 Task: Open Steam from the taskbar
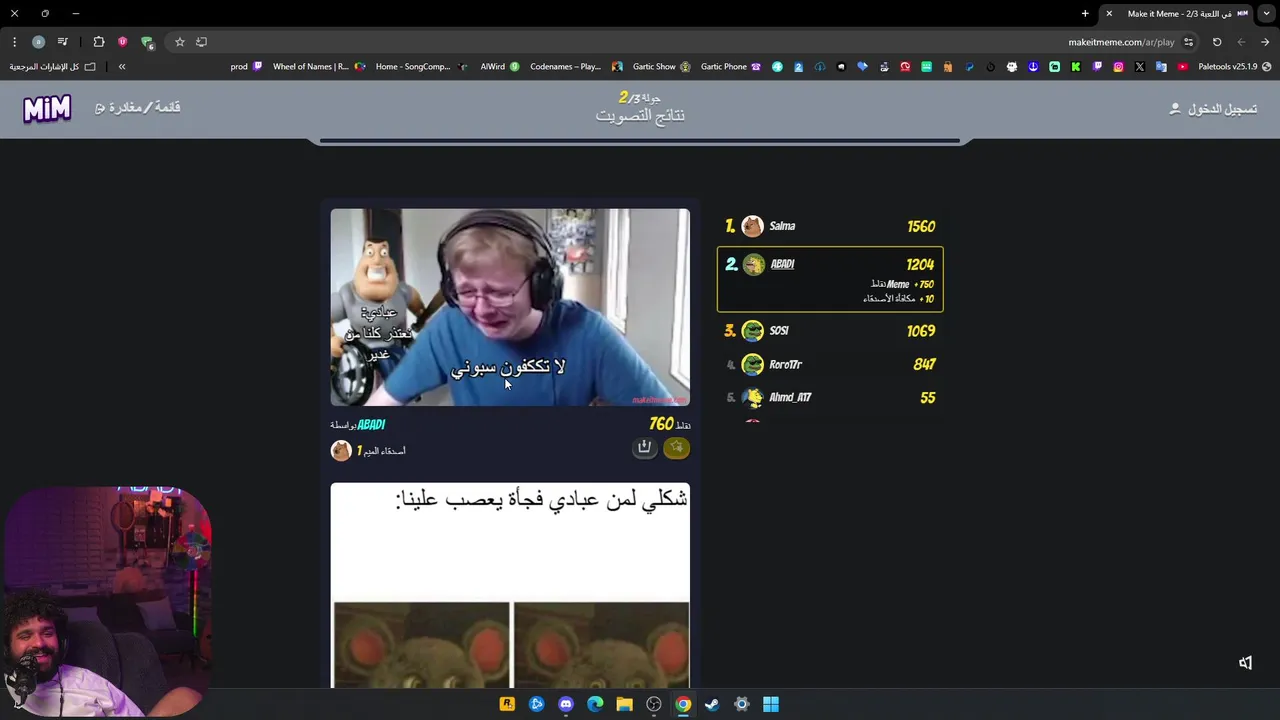click(712, 704)
